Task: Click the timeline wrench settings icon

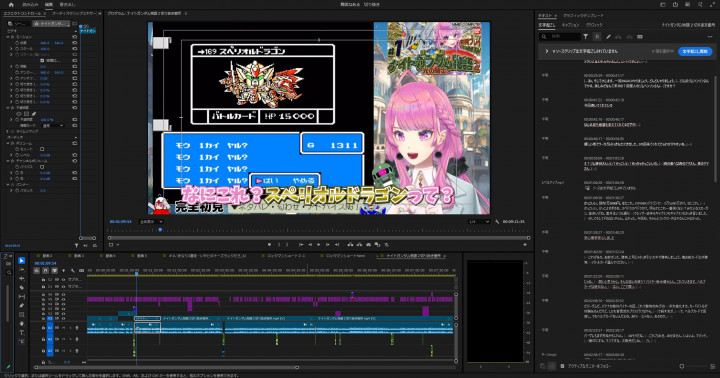Action: [x=73, y=271]
